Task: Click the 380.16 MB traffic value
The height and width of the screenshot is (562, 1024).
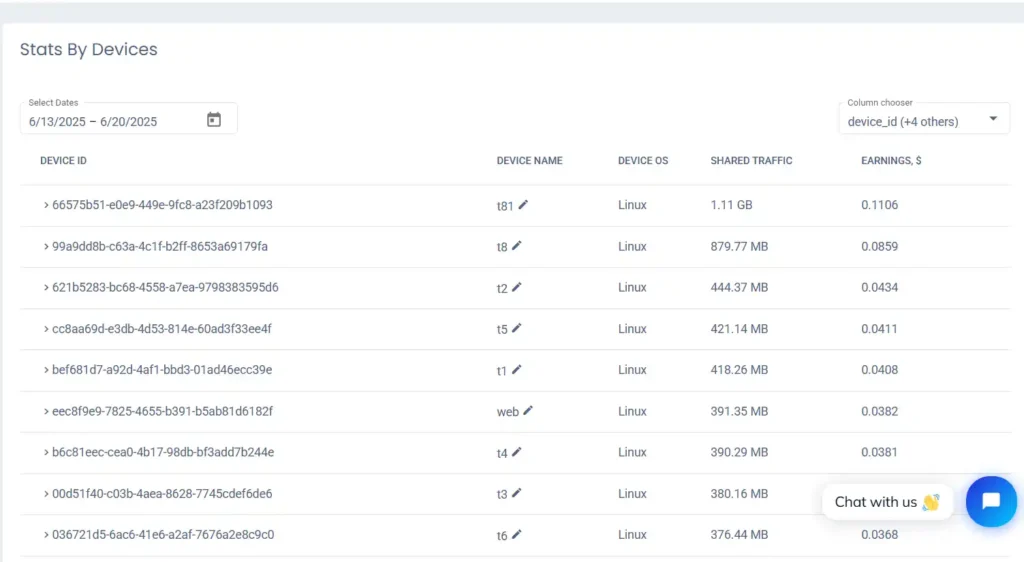Action: click(x=739, y=493)
